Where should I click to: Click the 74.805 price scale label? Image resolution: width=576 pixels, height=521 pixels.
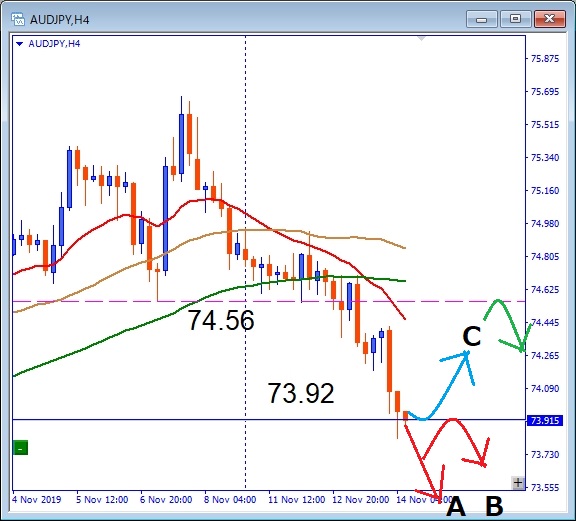545,256
